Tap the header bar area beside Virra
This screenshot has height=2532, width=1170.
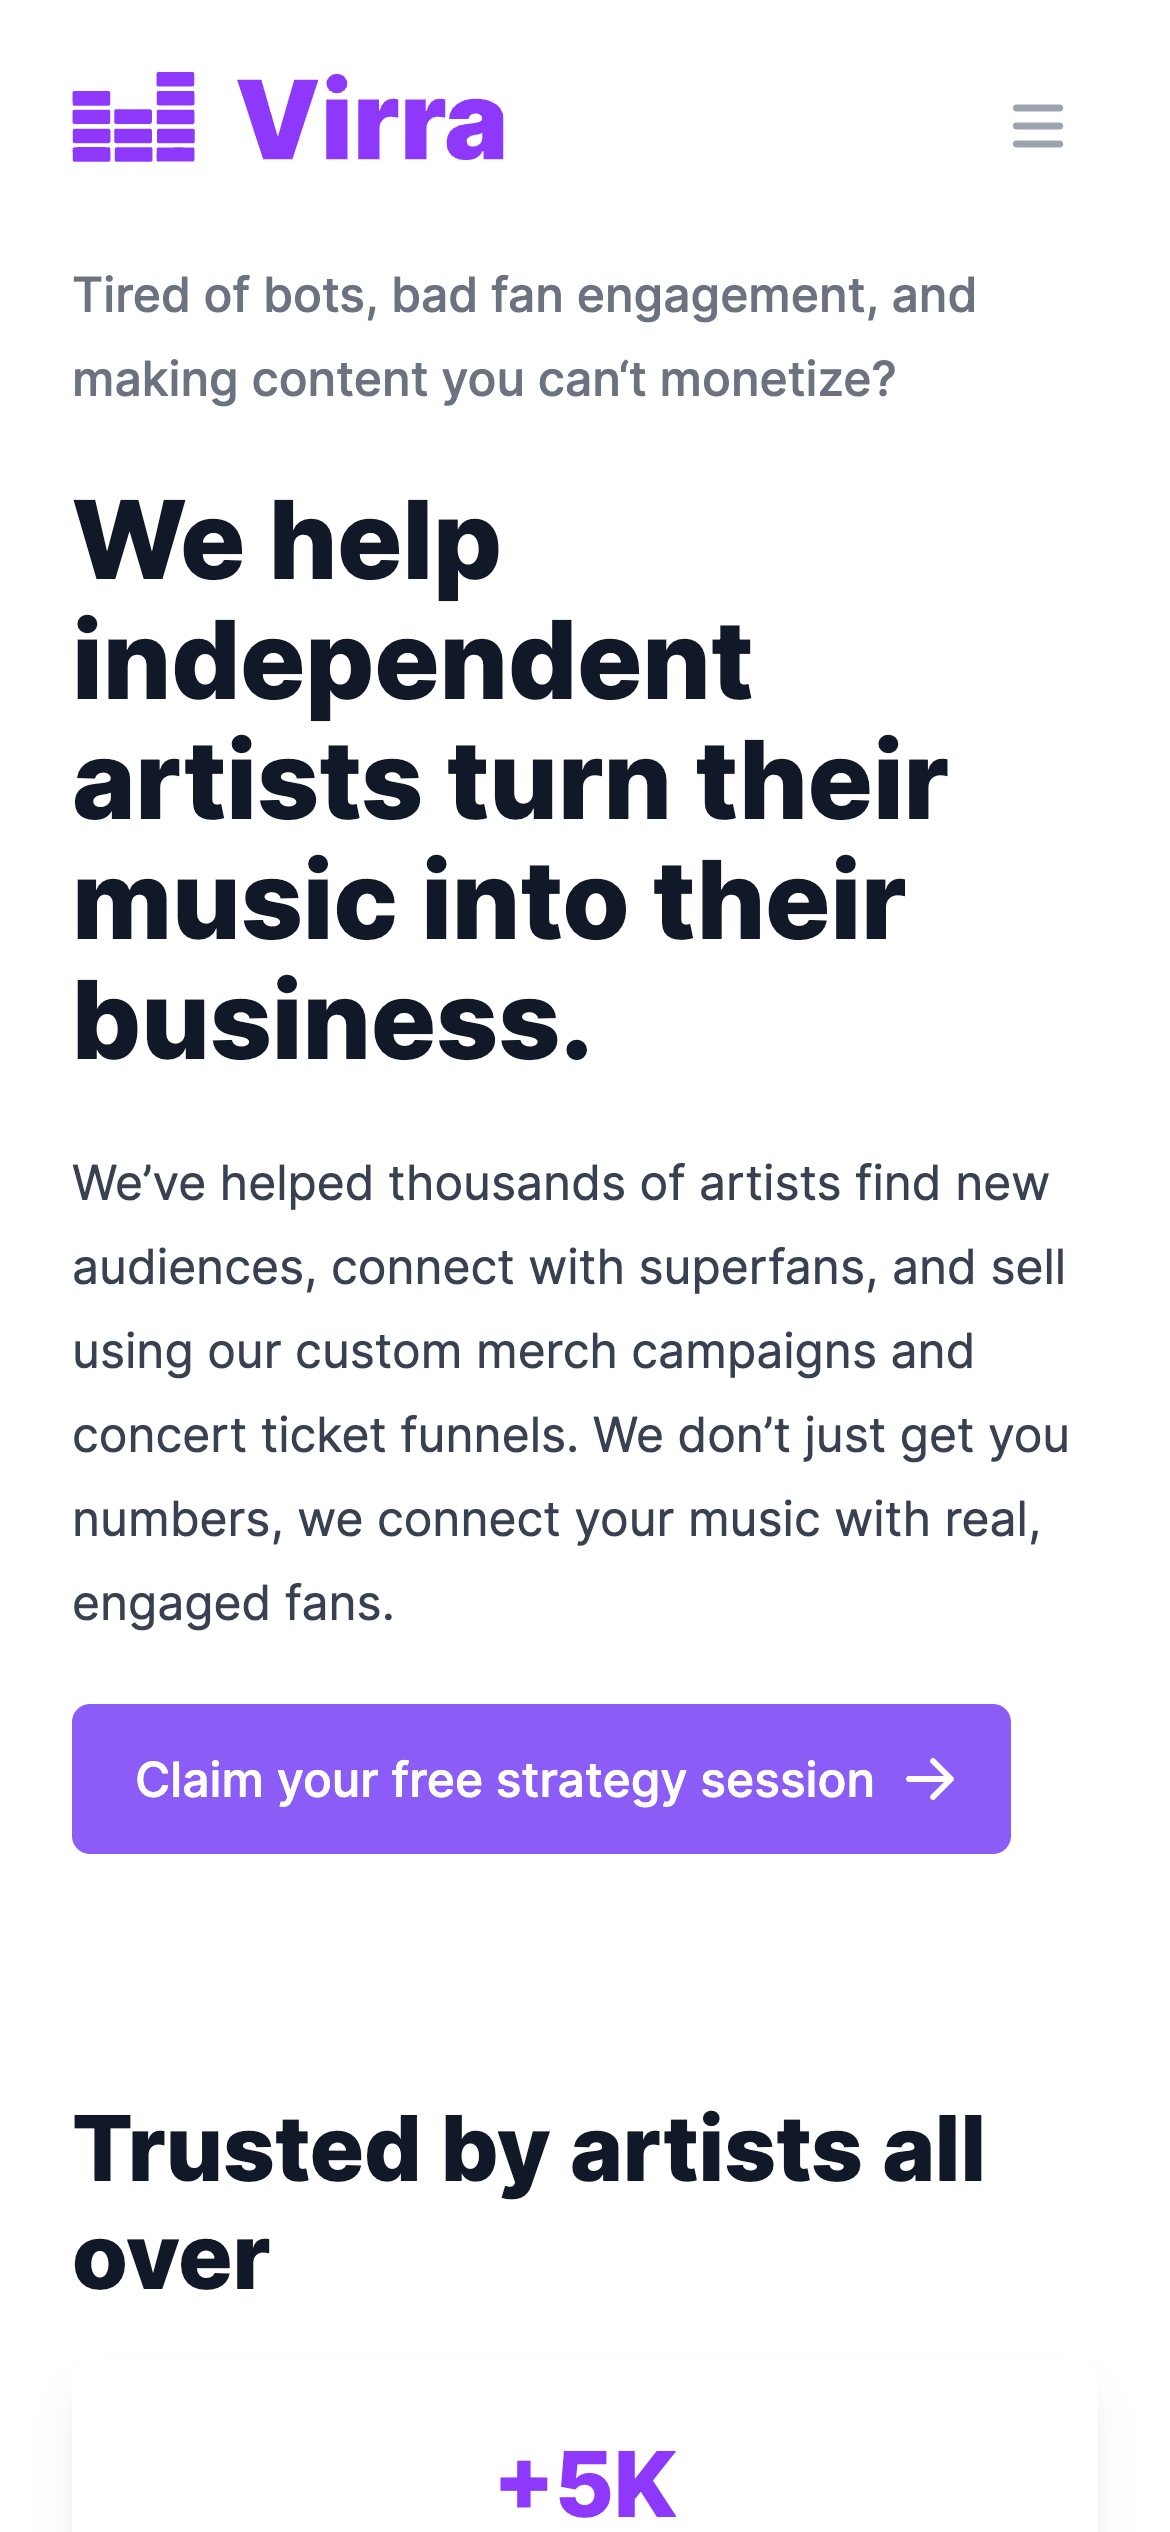pyautogui.click(x=700, y=120)
